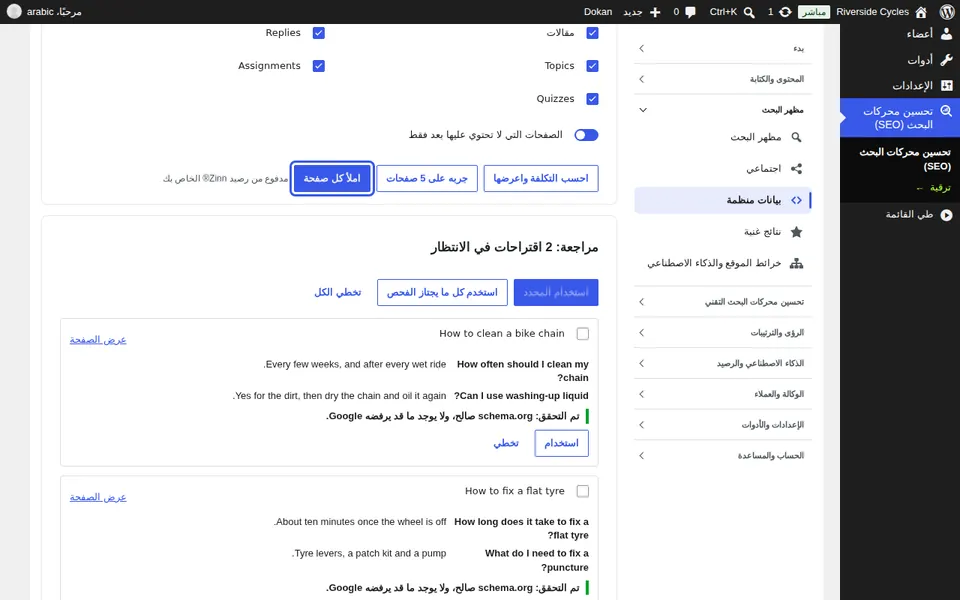Image resolution: width=960 pixels, height=600 pixels.
Task: Click the جربه على 5 صفحات button
Action: coord(427,178)
